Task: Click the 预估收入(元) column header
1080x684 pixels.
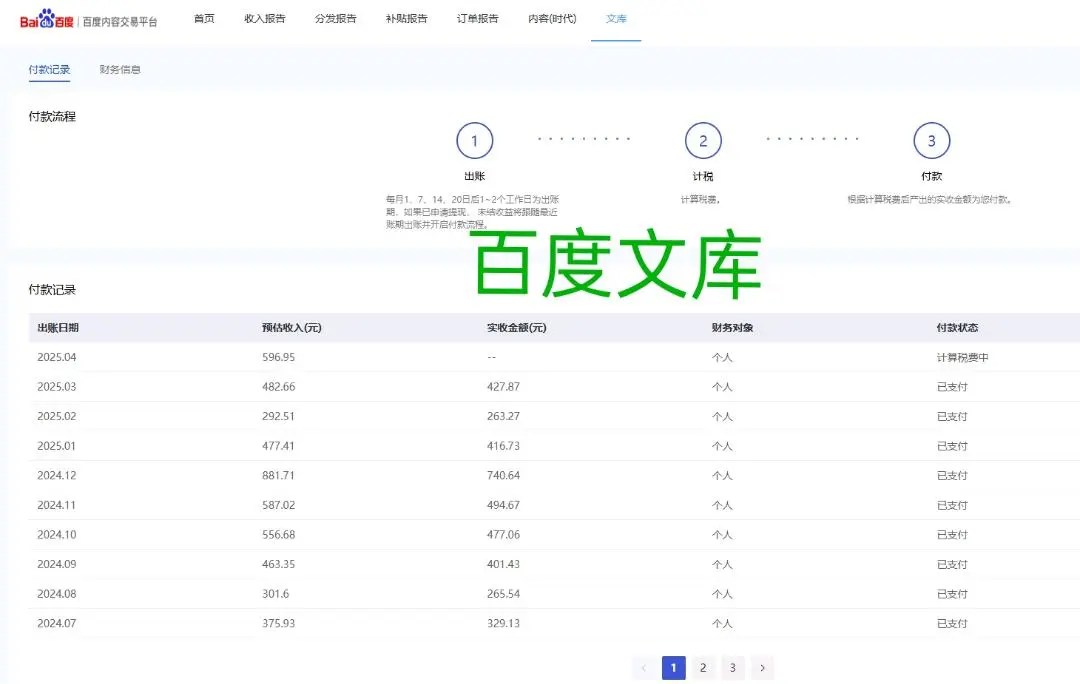Action: 291,328
